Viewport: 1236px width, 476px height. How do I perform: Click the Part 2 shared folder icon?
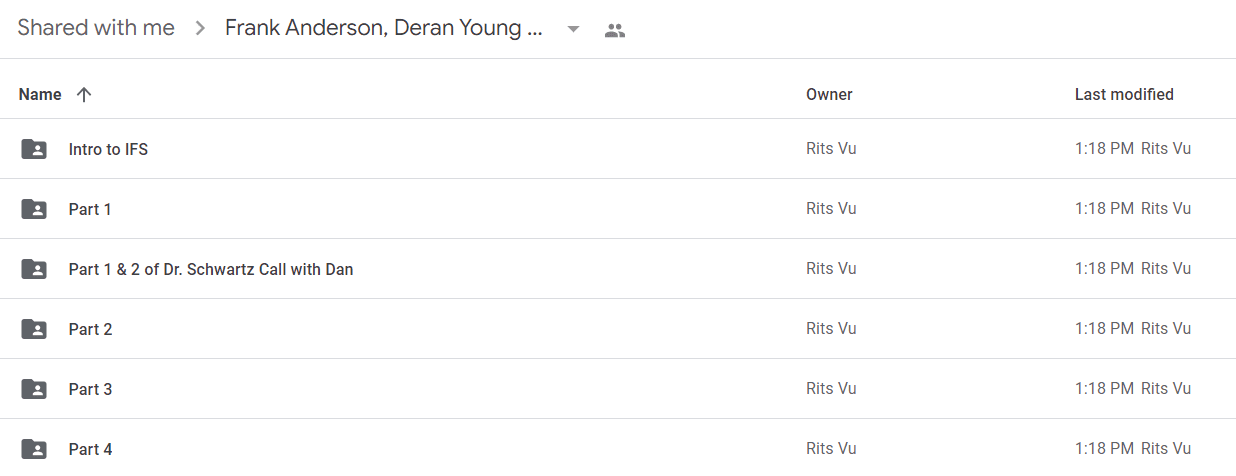(x=34, y=329)
